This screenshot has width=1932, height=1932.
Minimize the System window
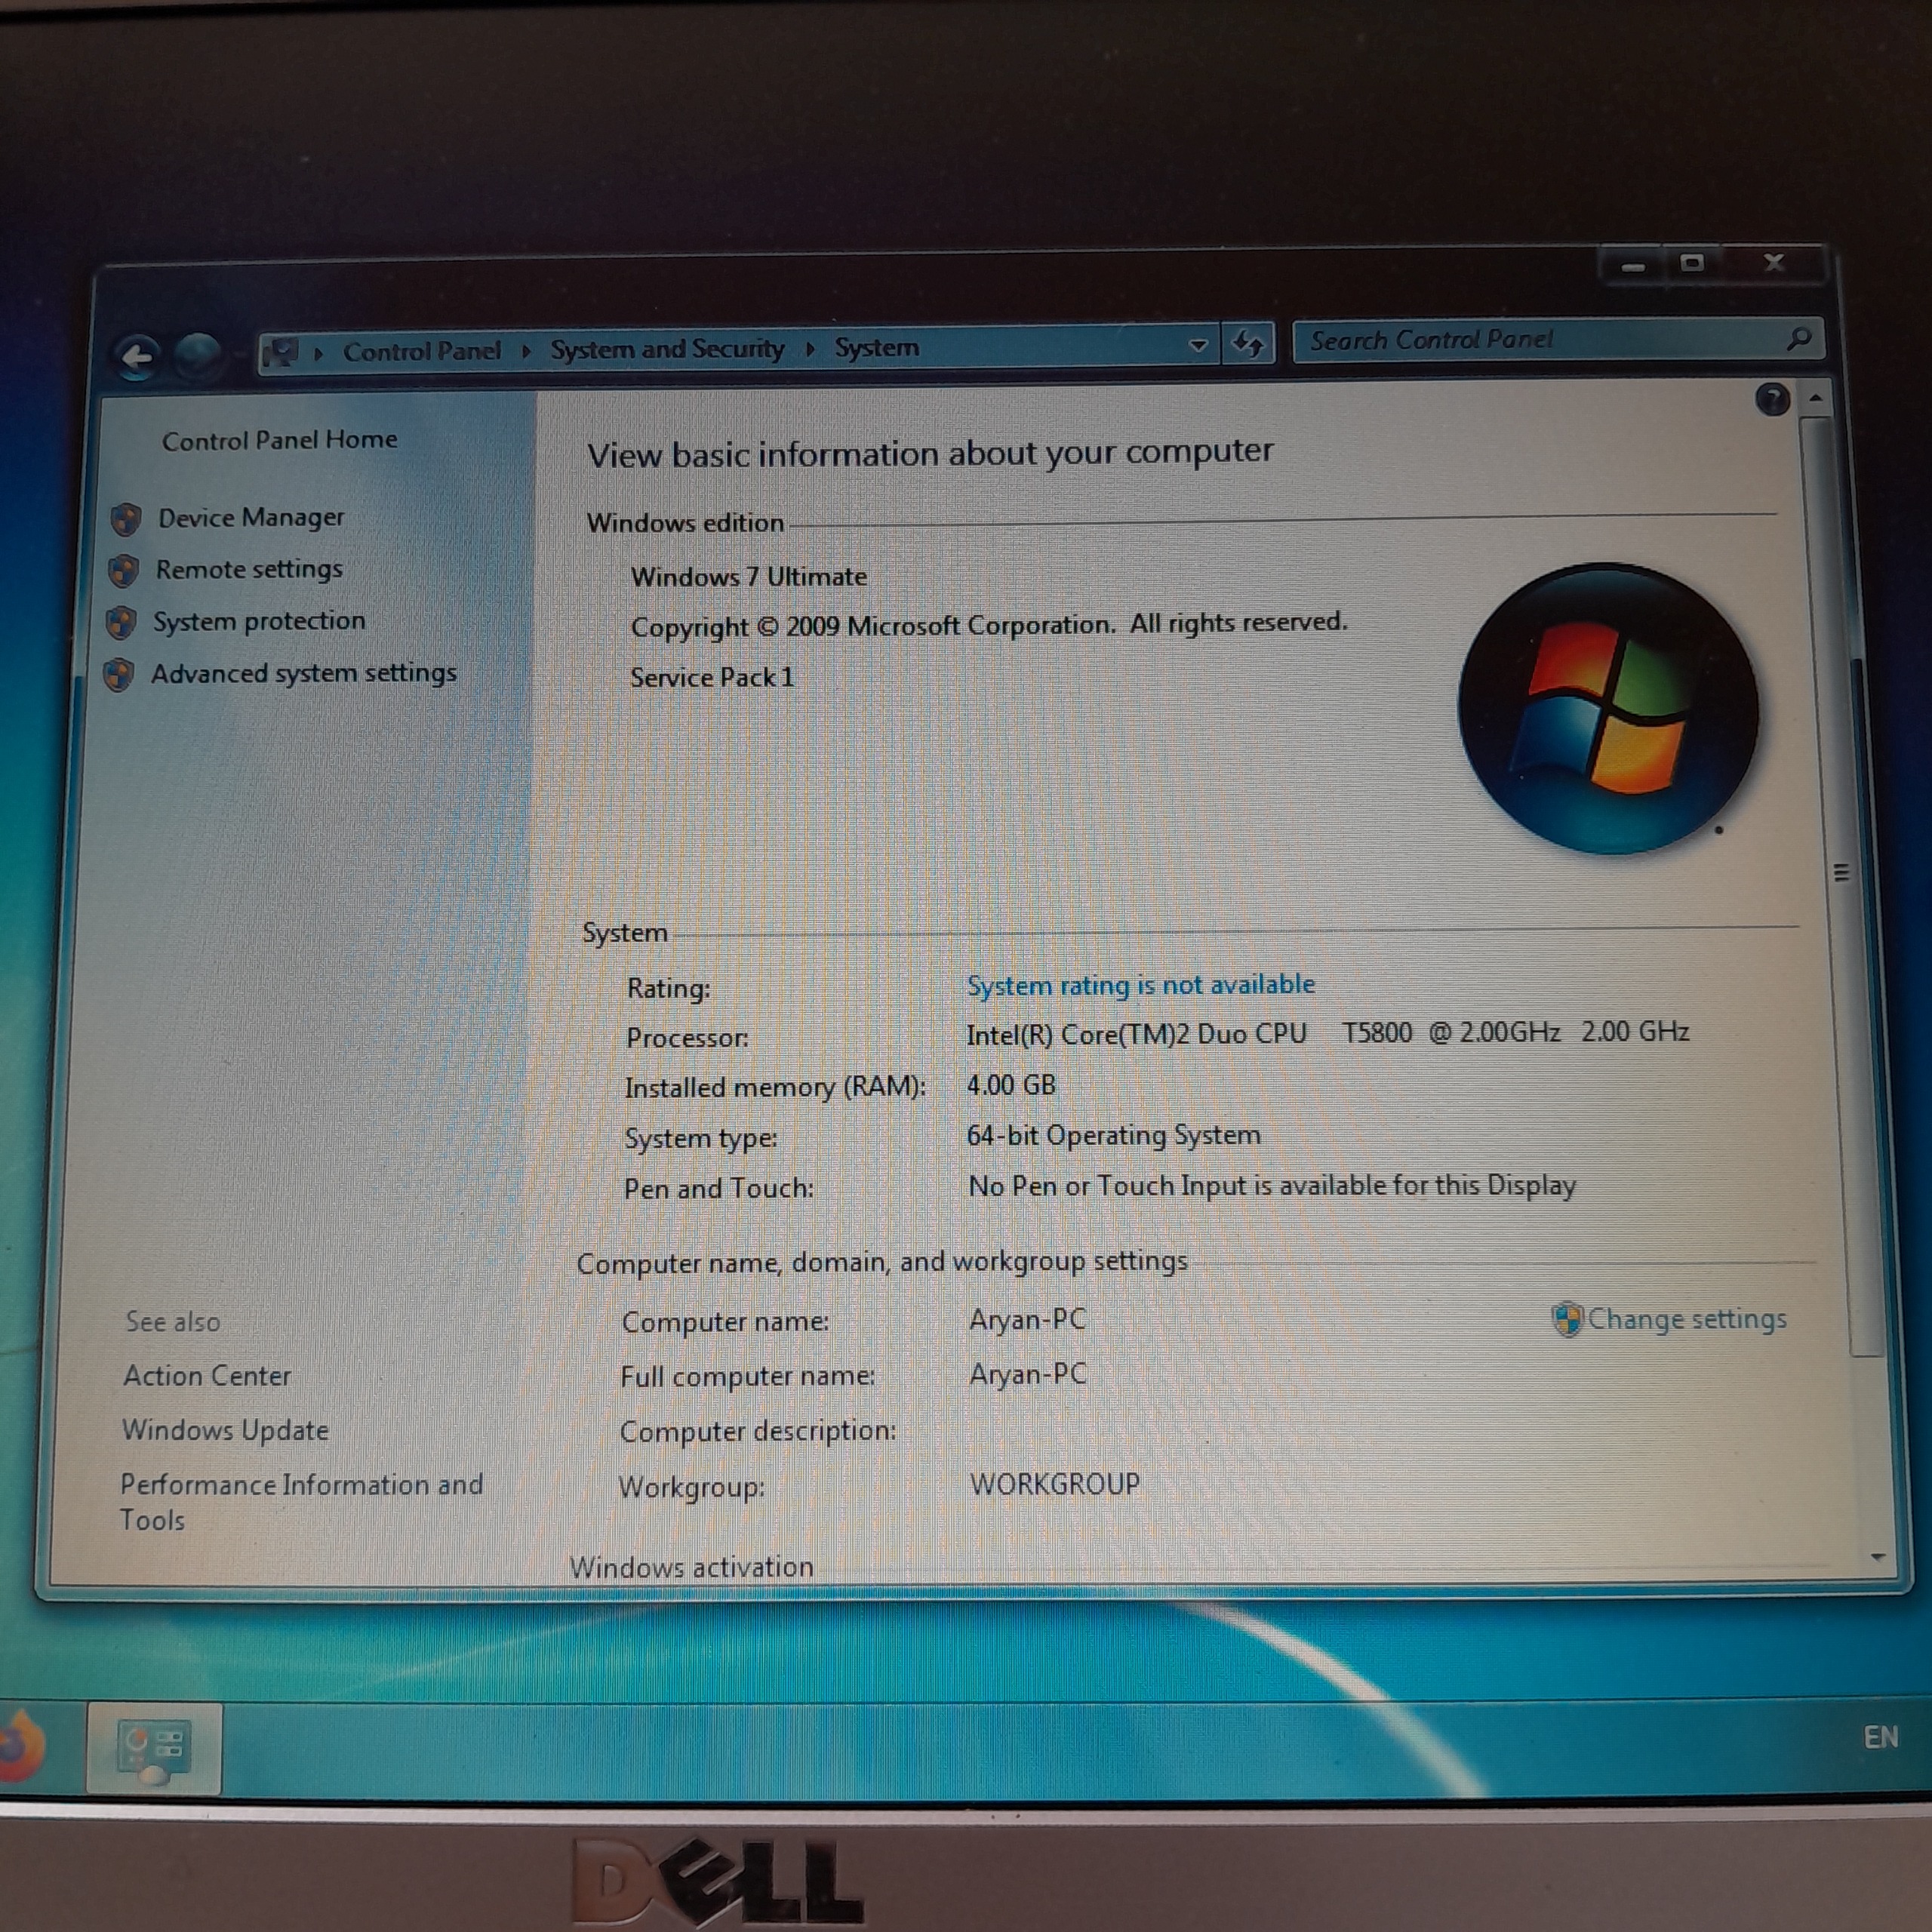[x=1633, y=266]
